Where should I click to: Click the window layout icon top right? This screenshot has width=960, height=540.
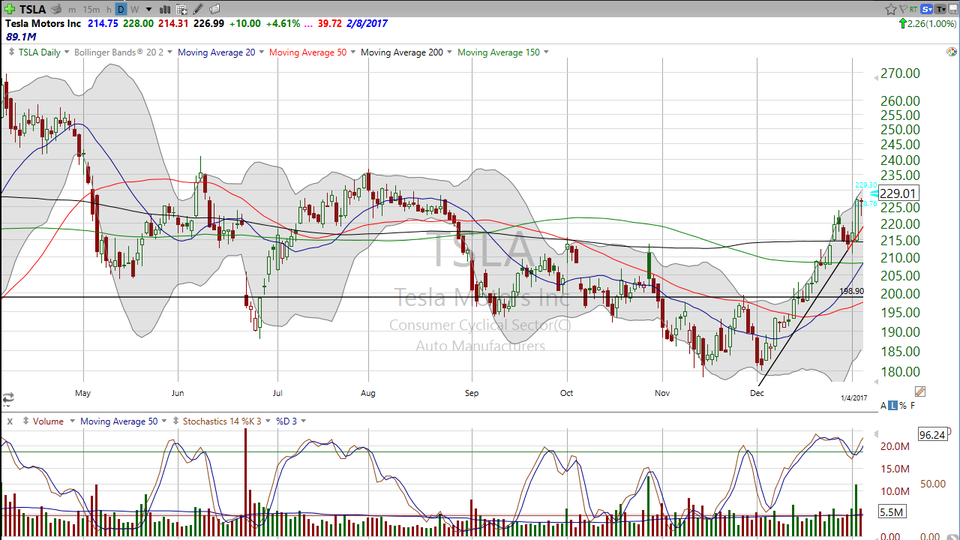(x=953, y=9)
